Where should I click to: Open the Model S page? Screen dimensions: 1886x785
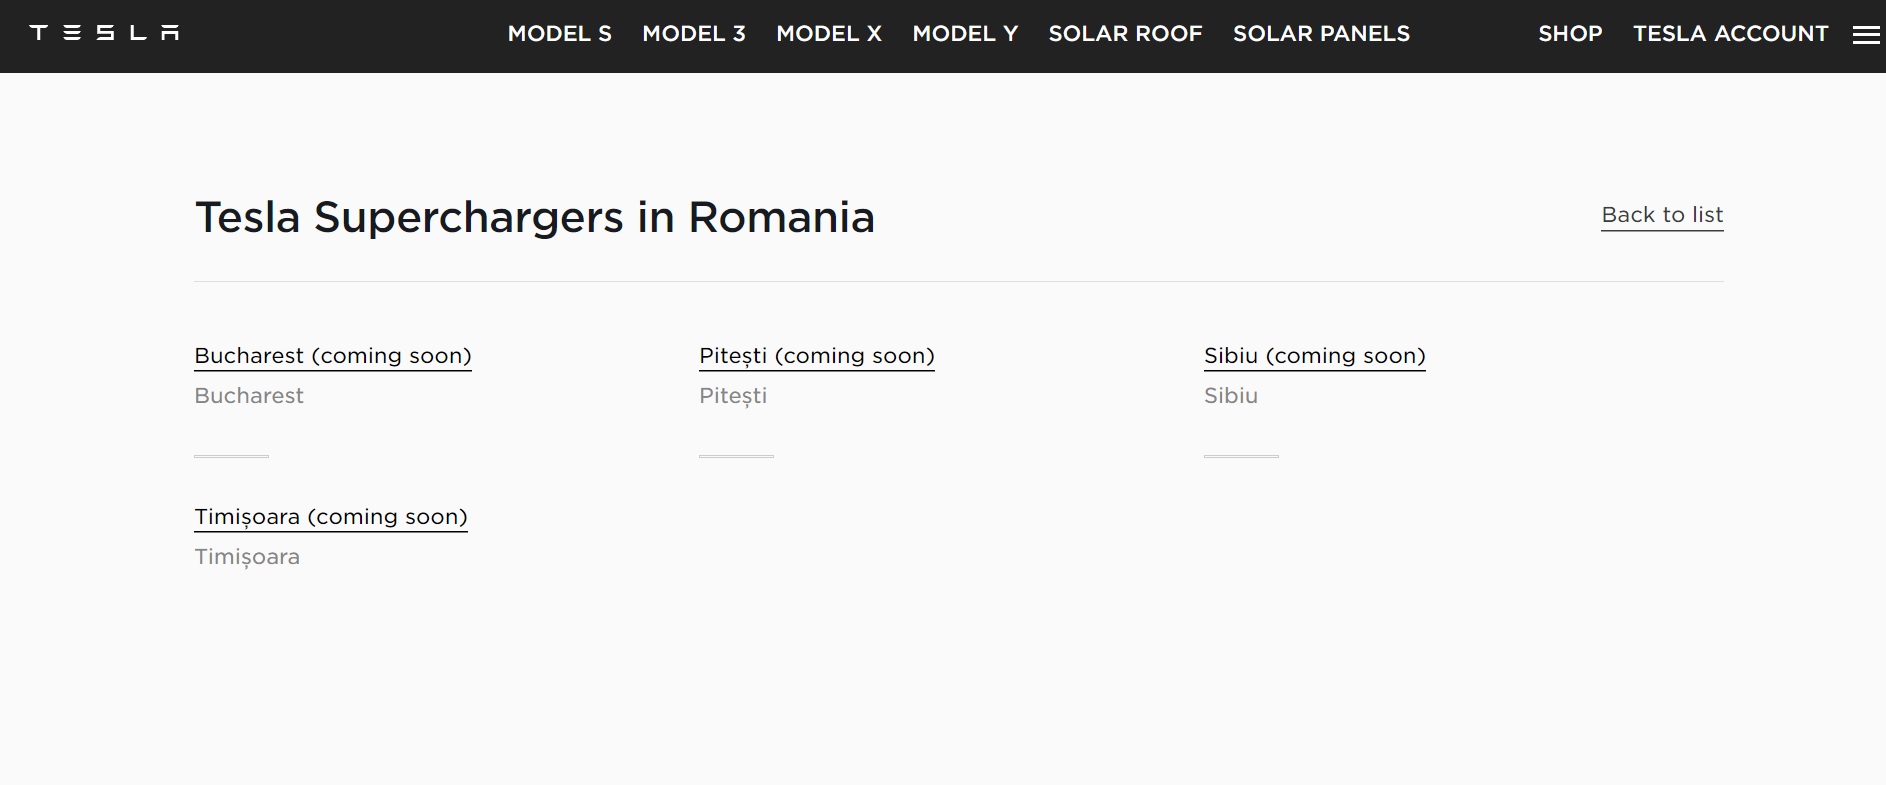click(x=559, y=34)
